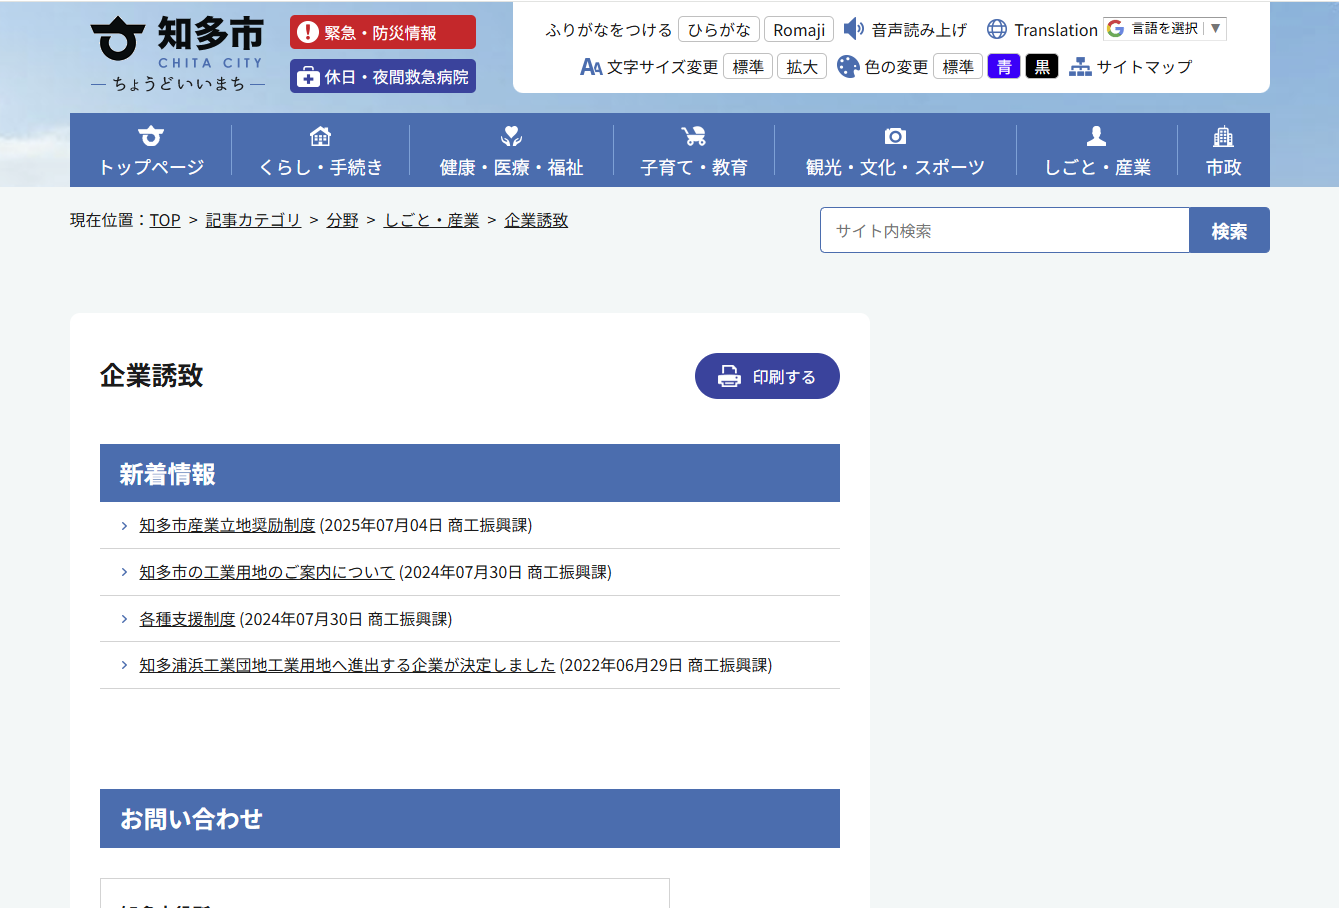Click chevron beside 知多浦浜工業団地 article

(x=124, y=665)
